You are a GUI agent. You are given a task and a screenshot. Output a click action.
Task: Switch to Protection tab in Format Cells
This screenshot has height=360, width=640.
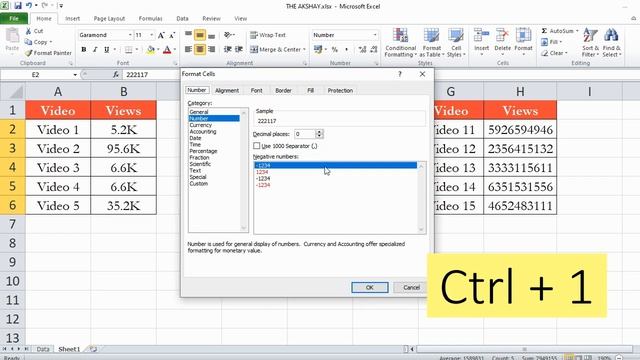[340, 91]
